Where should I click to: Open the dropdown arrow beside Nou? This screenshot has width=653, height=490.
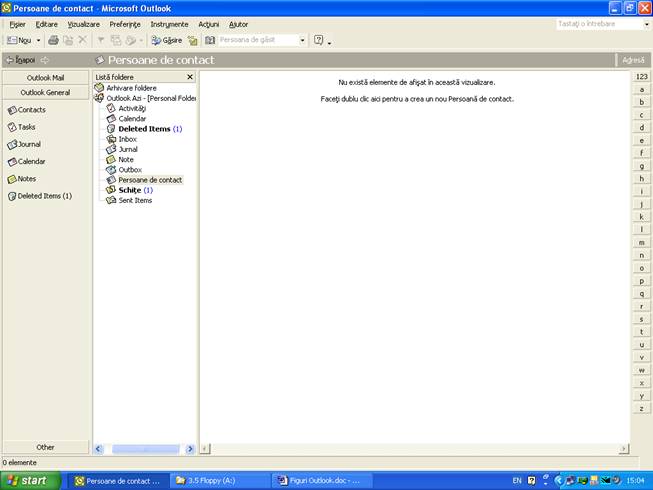[x=38, y=40]
